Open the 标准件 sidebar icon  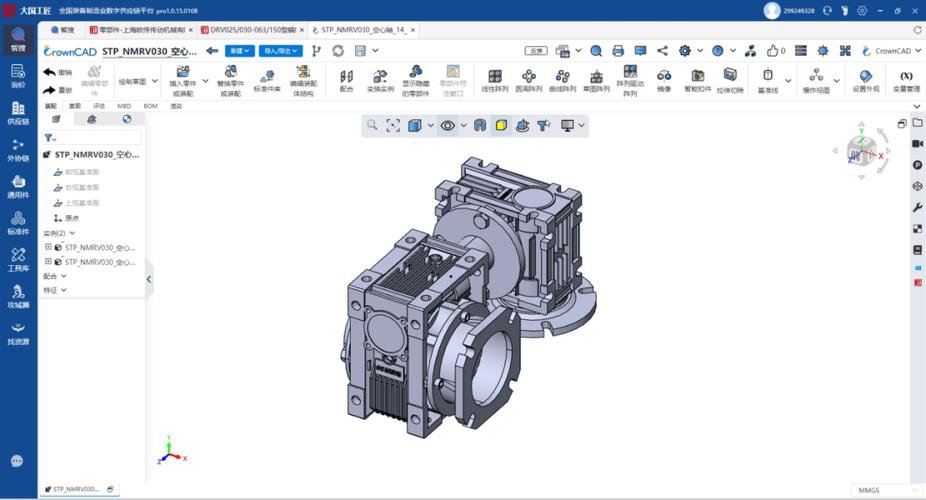click(x=18, y=223)
